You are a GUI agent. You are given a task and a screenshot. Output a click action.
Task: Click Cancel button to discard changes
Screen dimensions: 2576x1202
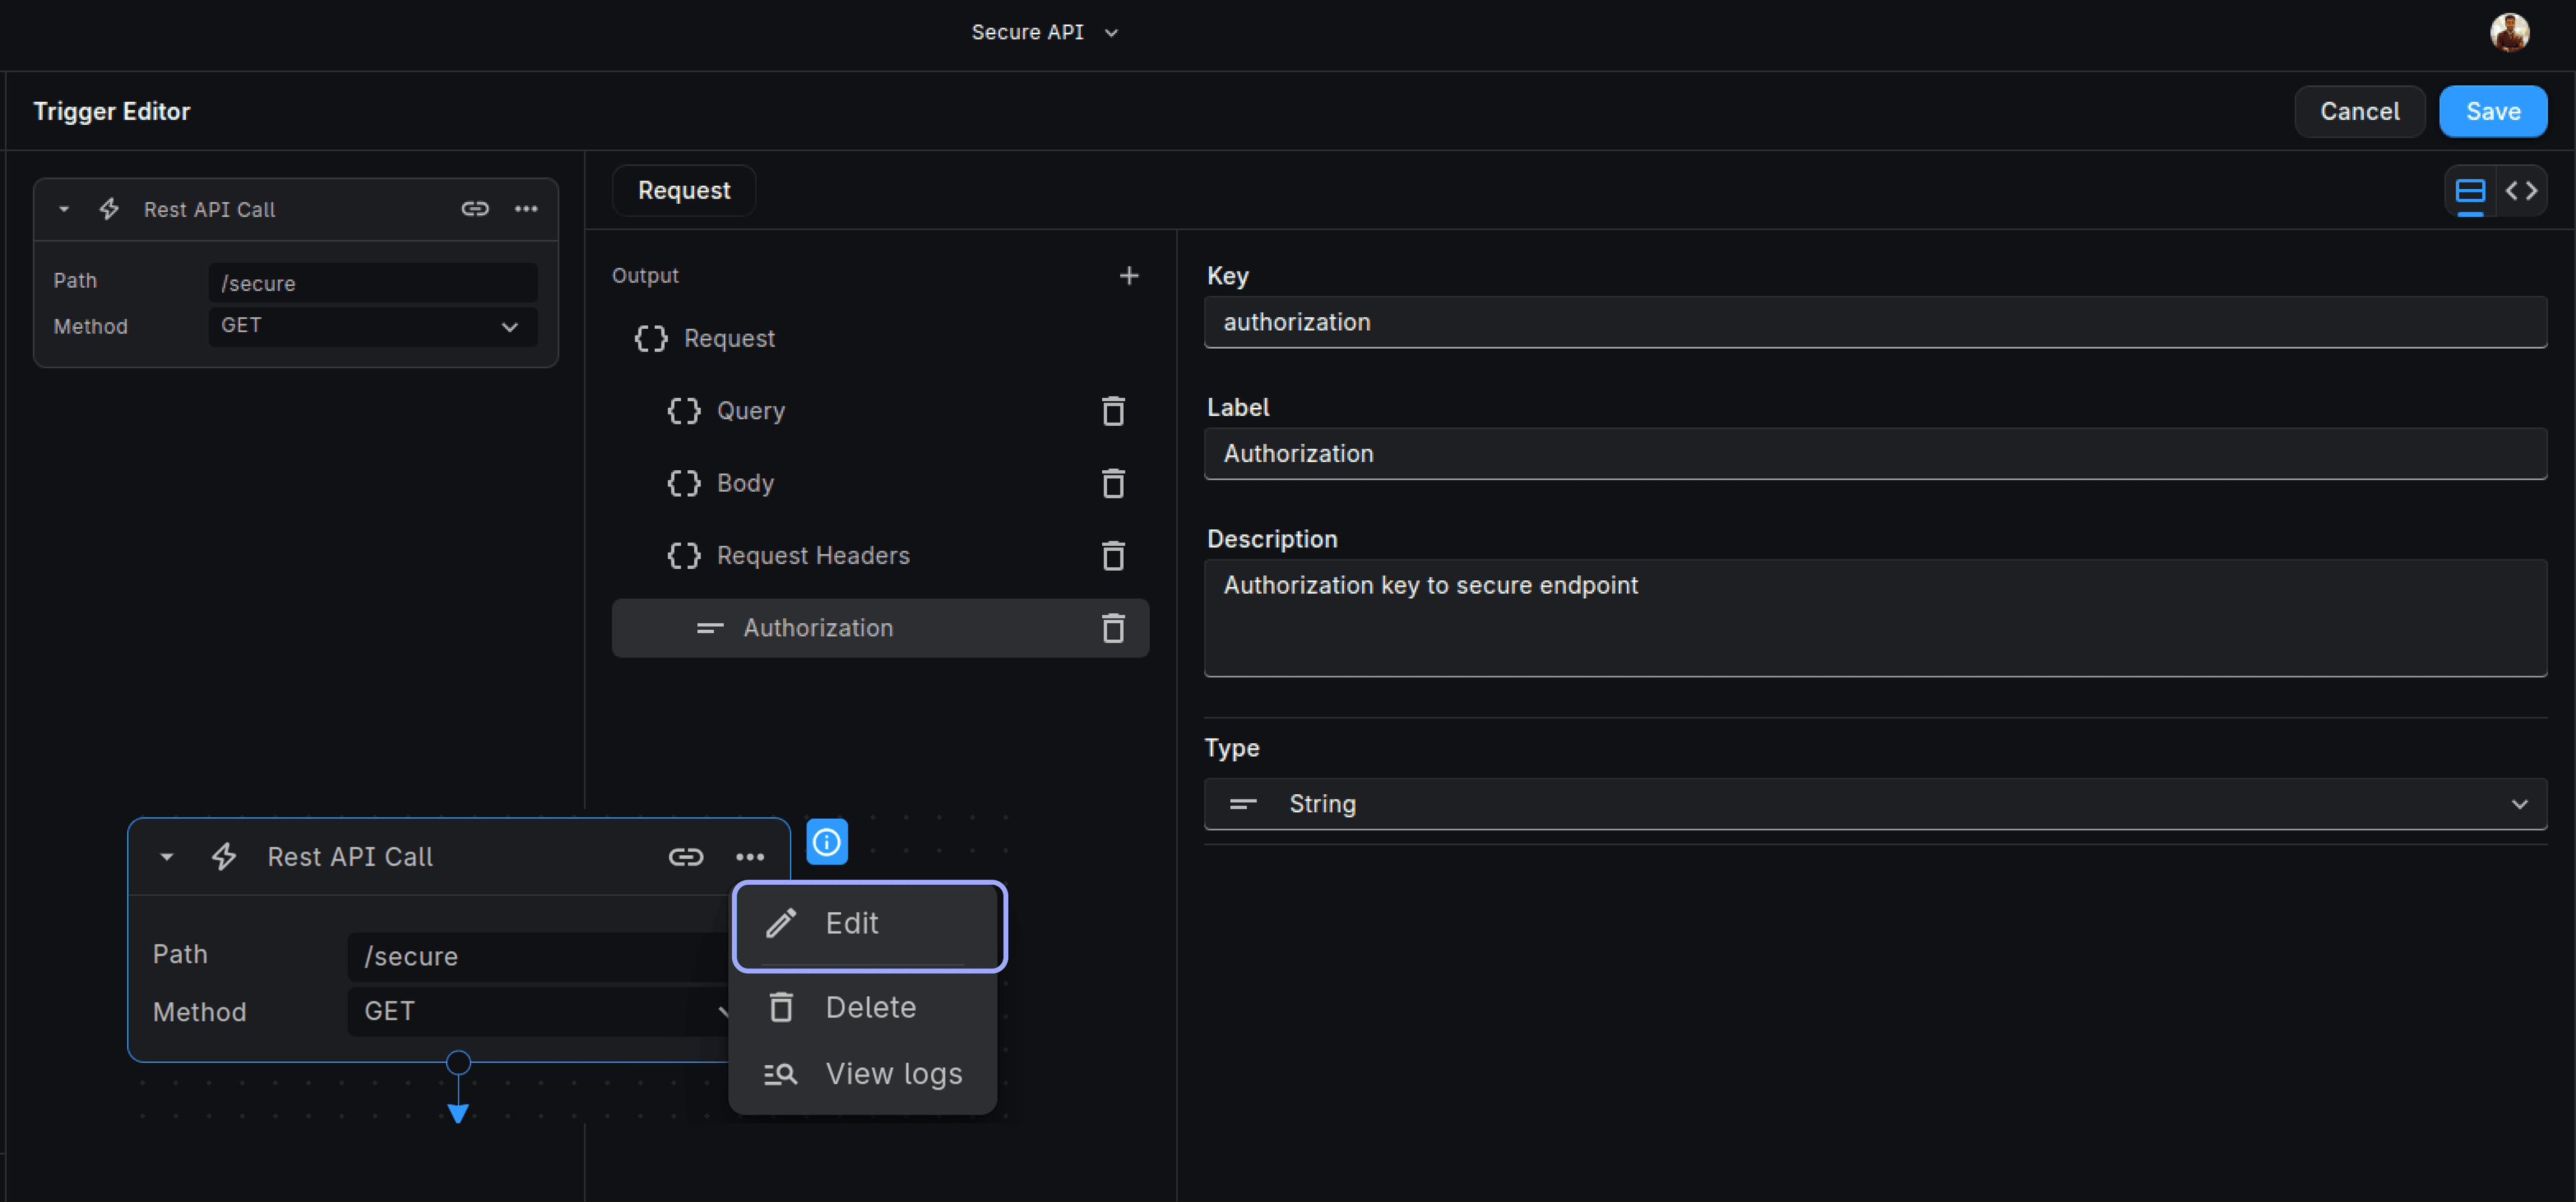coord(2359,111)
